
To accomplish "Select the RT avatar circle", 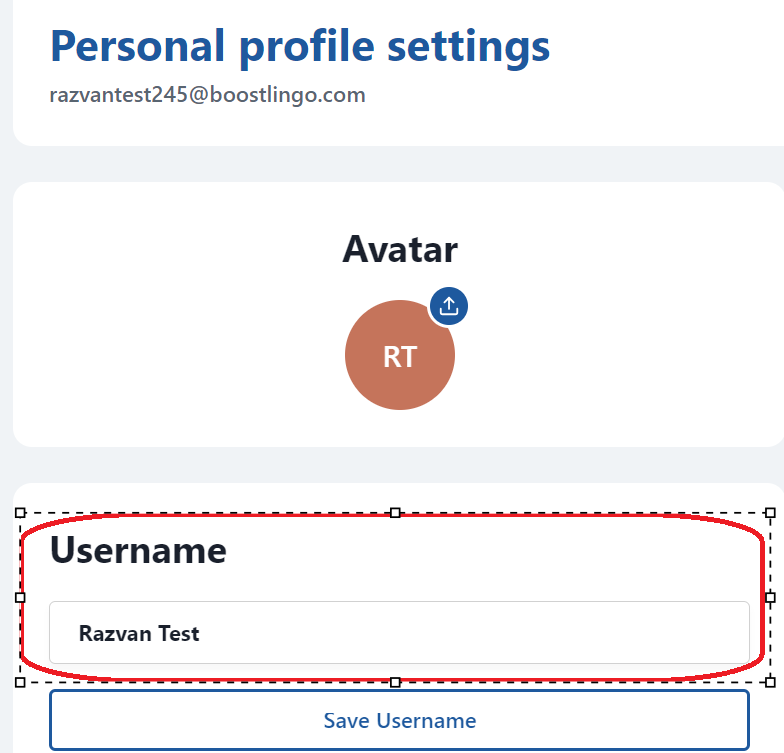I will 400,355.
